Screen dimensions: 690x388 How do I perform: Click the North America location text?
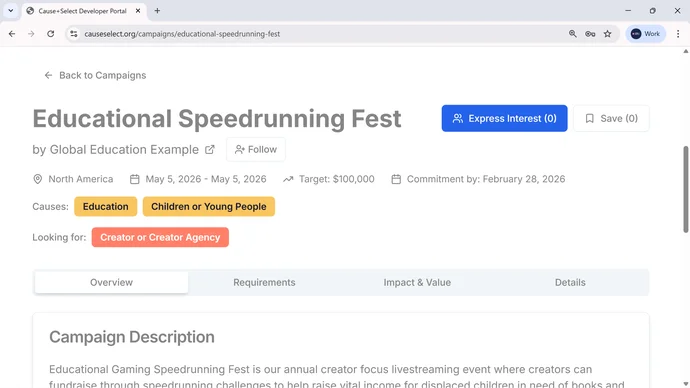click(81, 179)
